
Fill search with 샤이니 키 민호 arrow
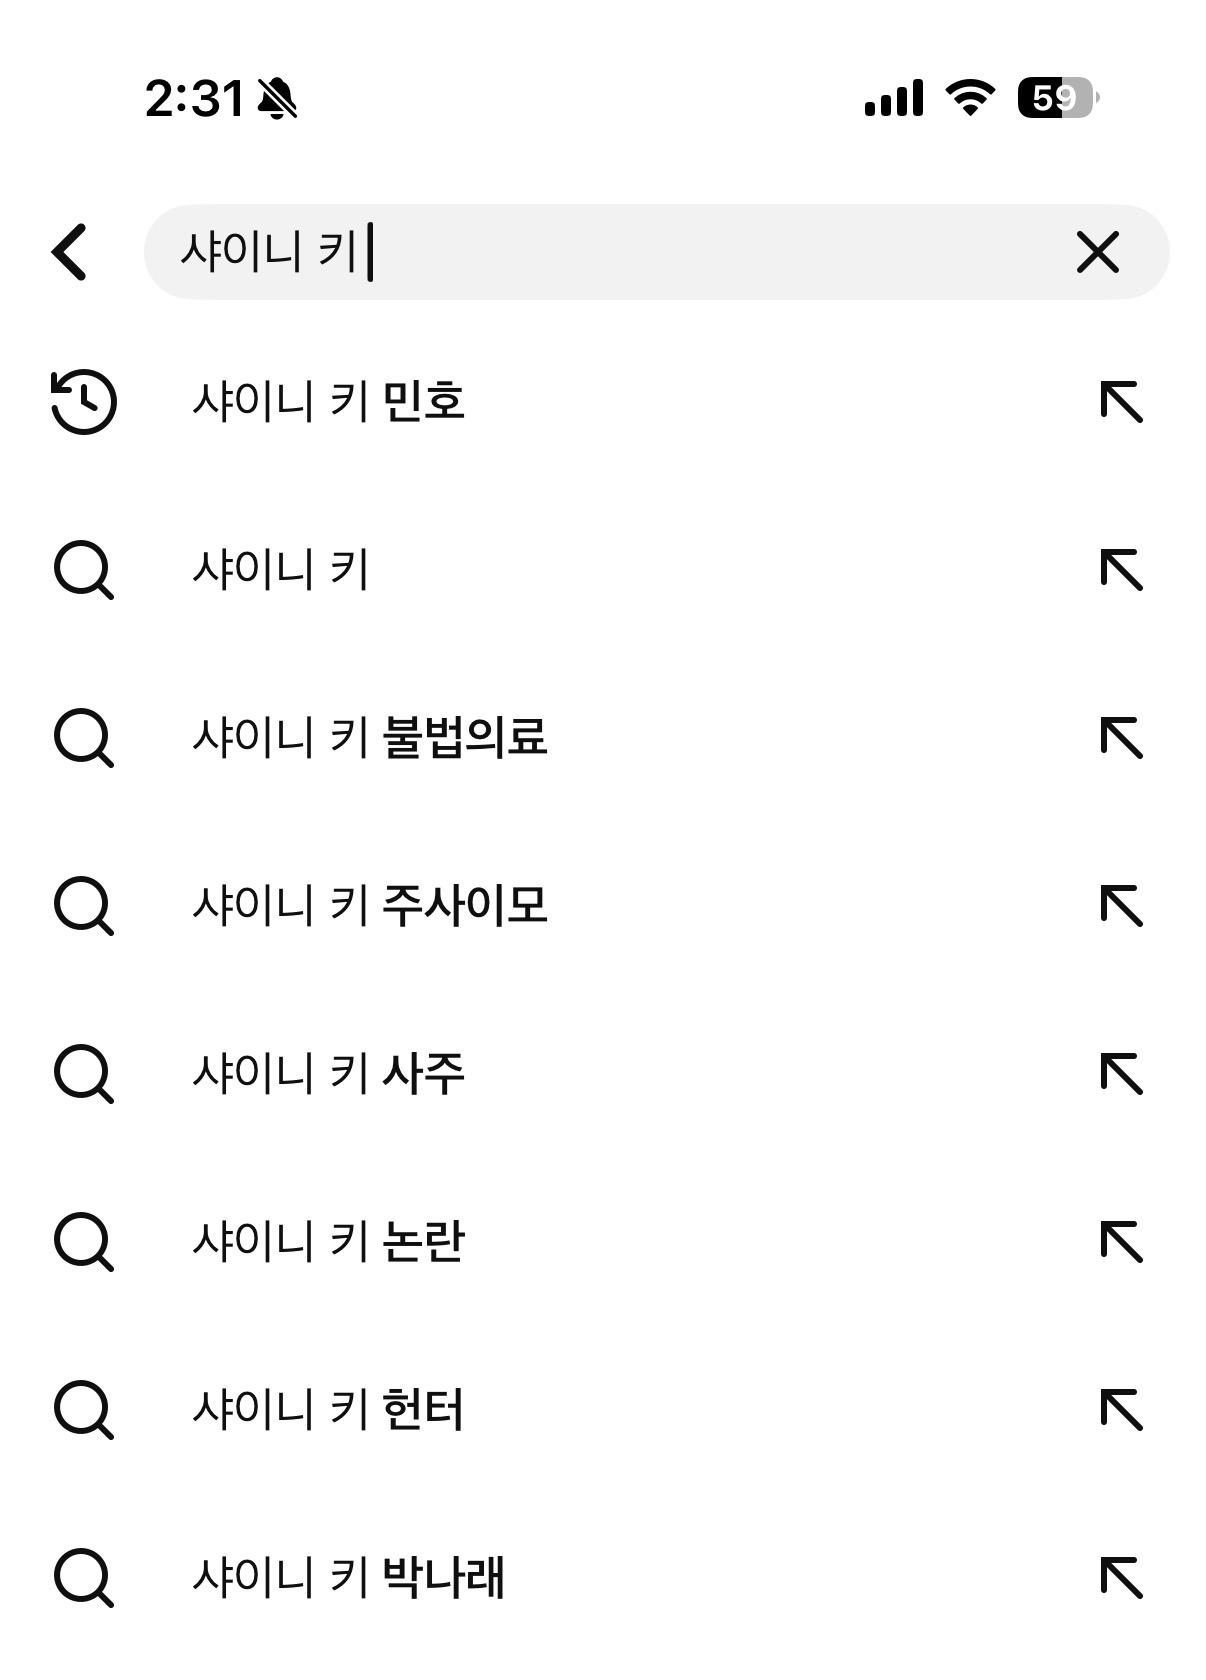[x=1121, y=402]
